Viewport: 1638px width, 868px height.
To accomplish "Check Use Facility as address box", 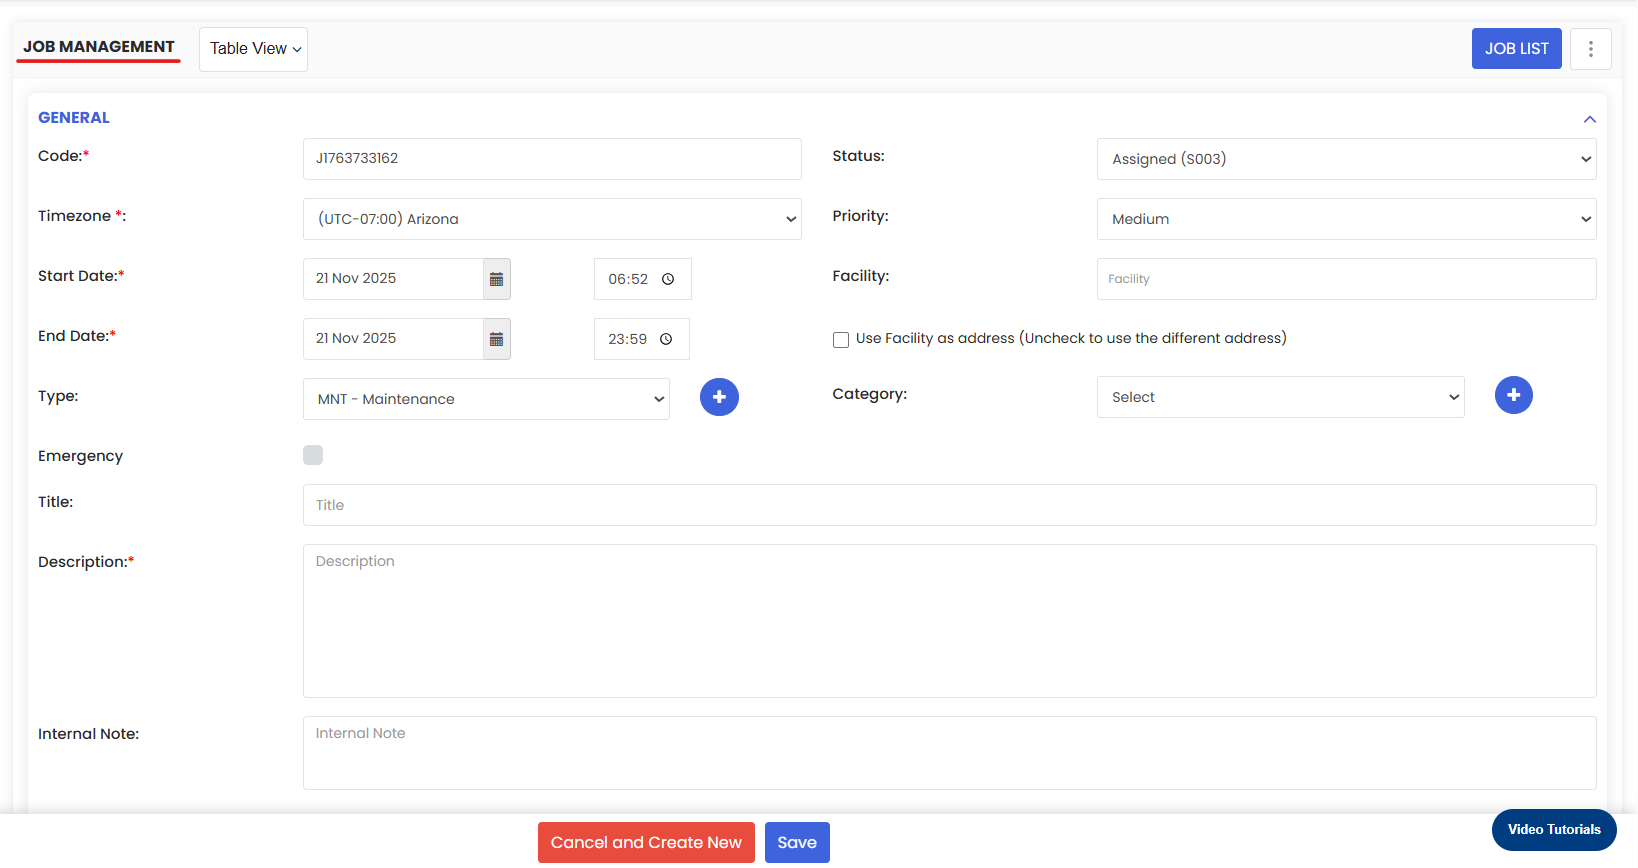I will click(x=841, y=340).
